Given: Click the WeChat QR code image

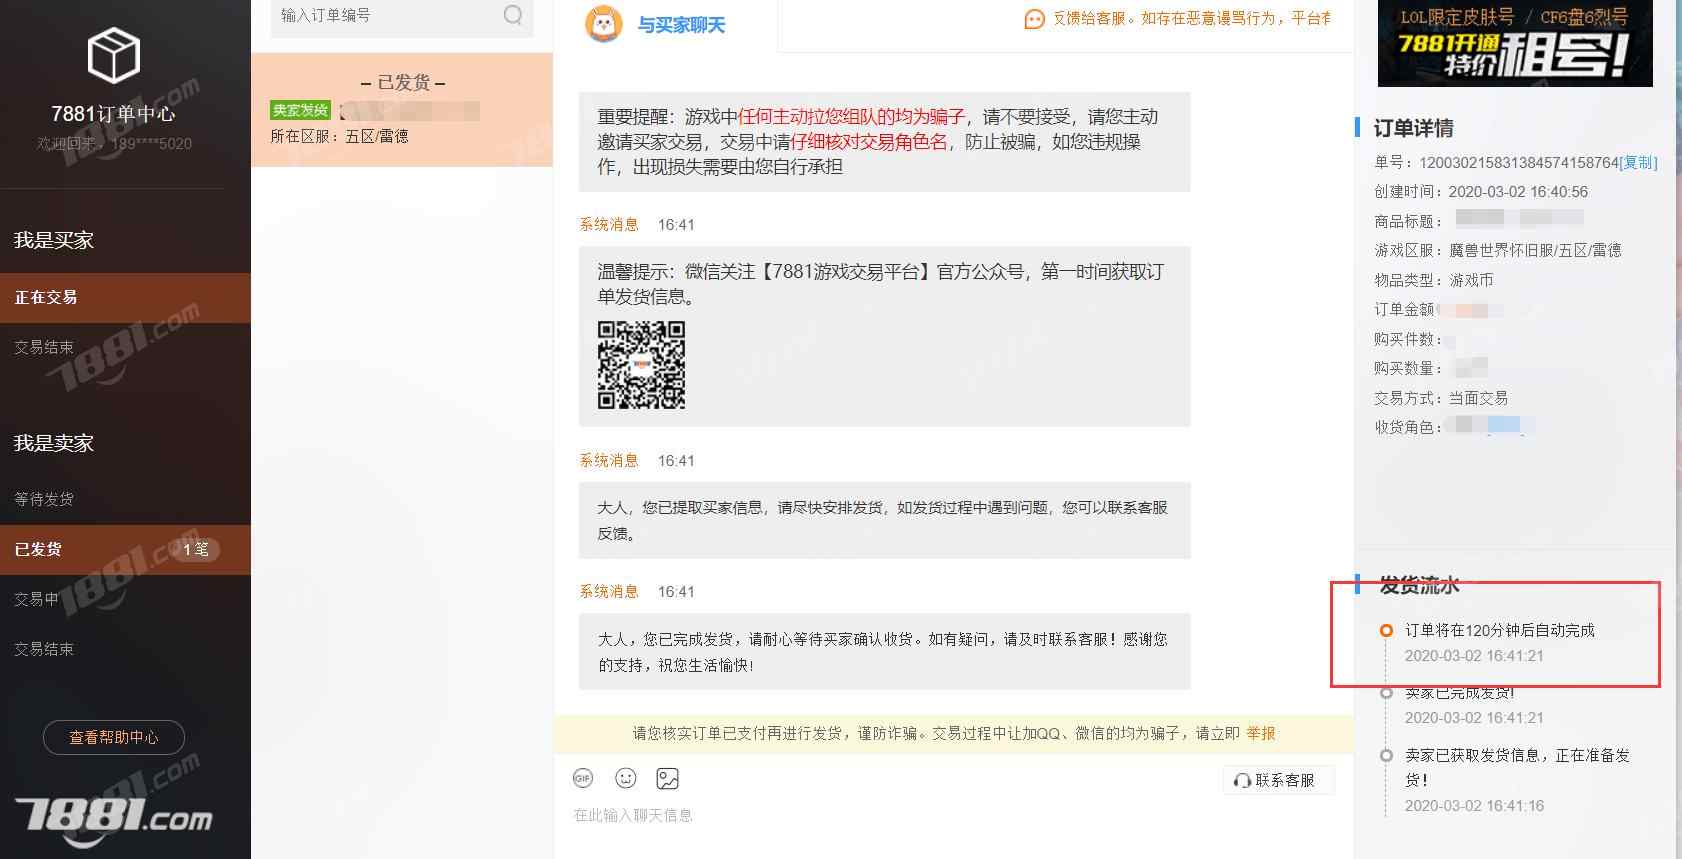Looking at the screenshot, I should pos(641,365).
